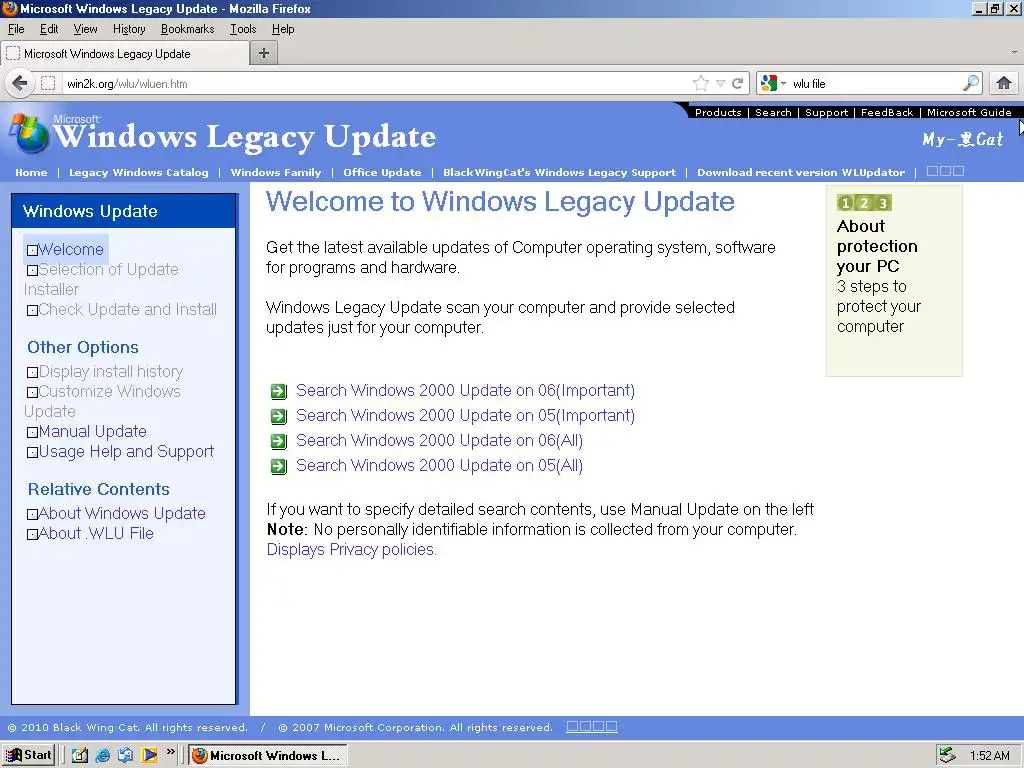Click Search Windows 2000 Update on 05(Important)

pyautogui.click(x=465, y=415)
